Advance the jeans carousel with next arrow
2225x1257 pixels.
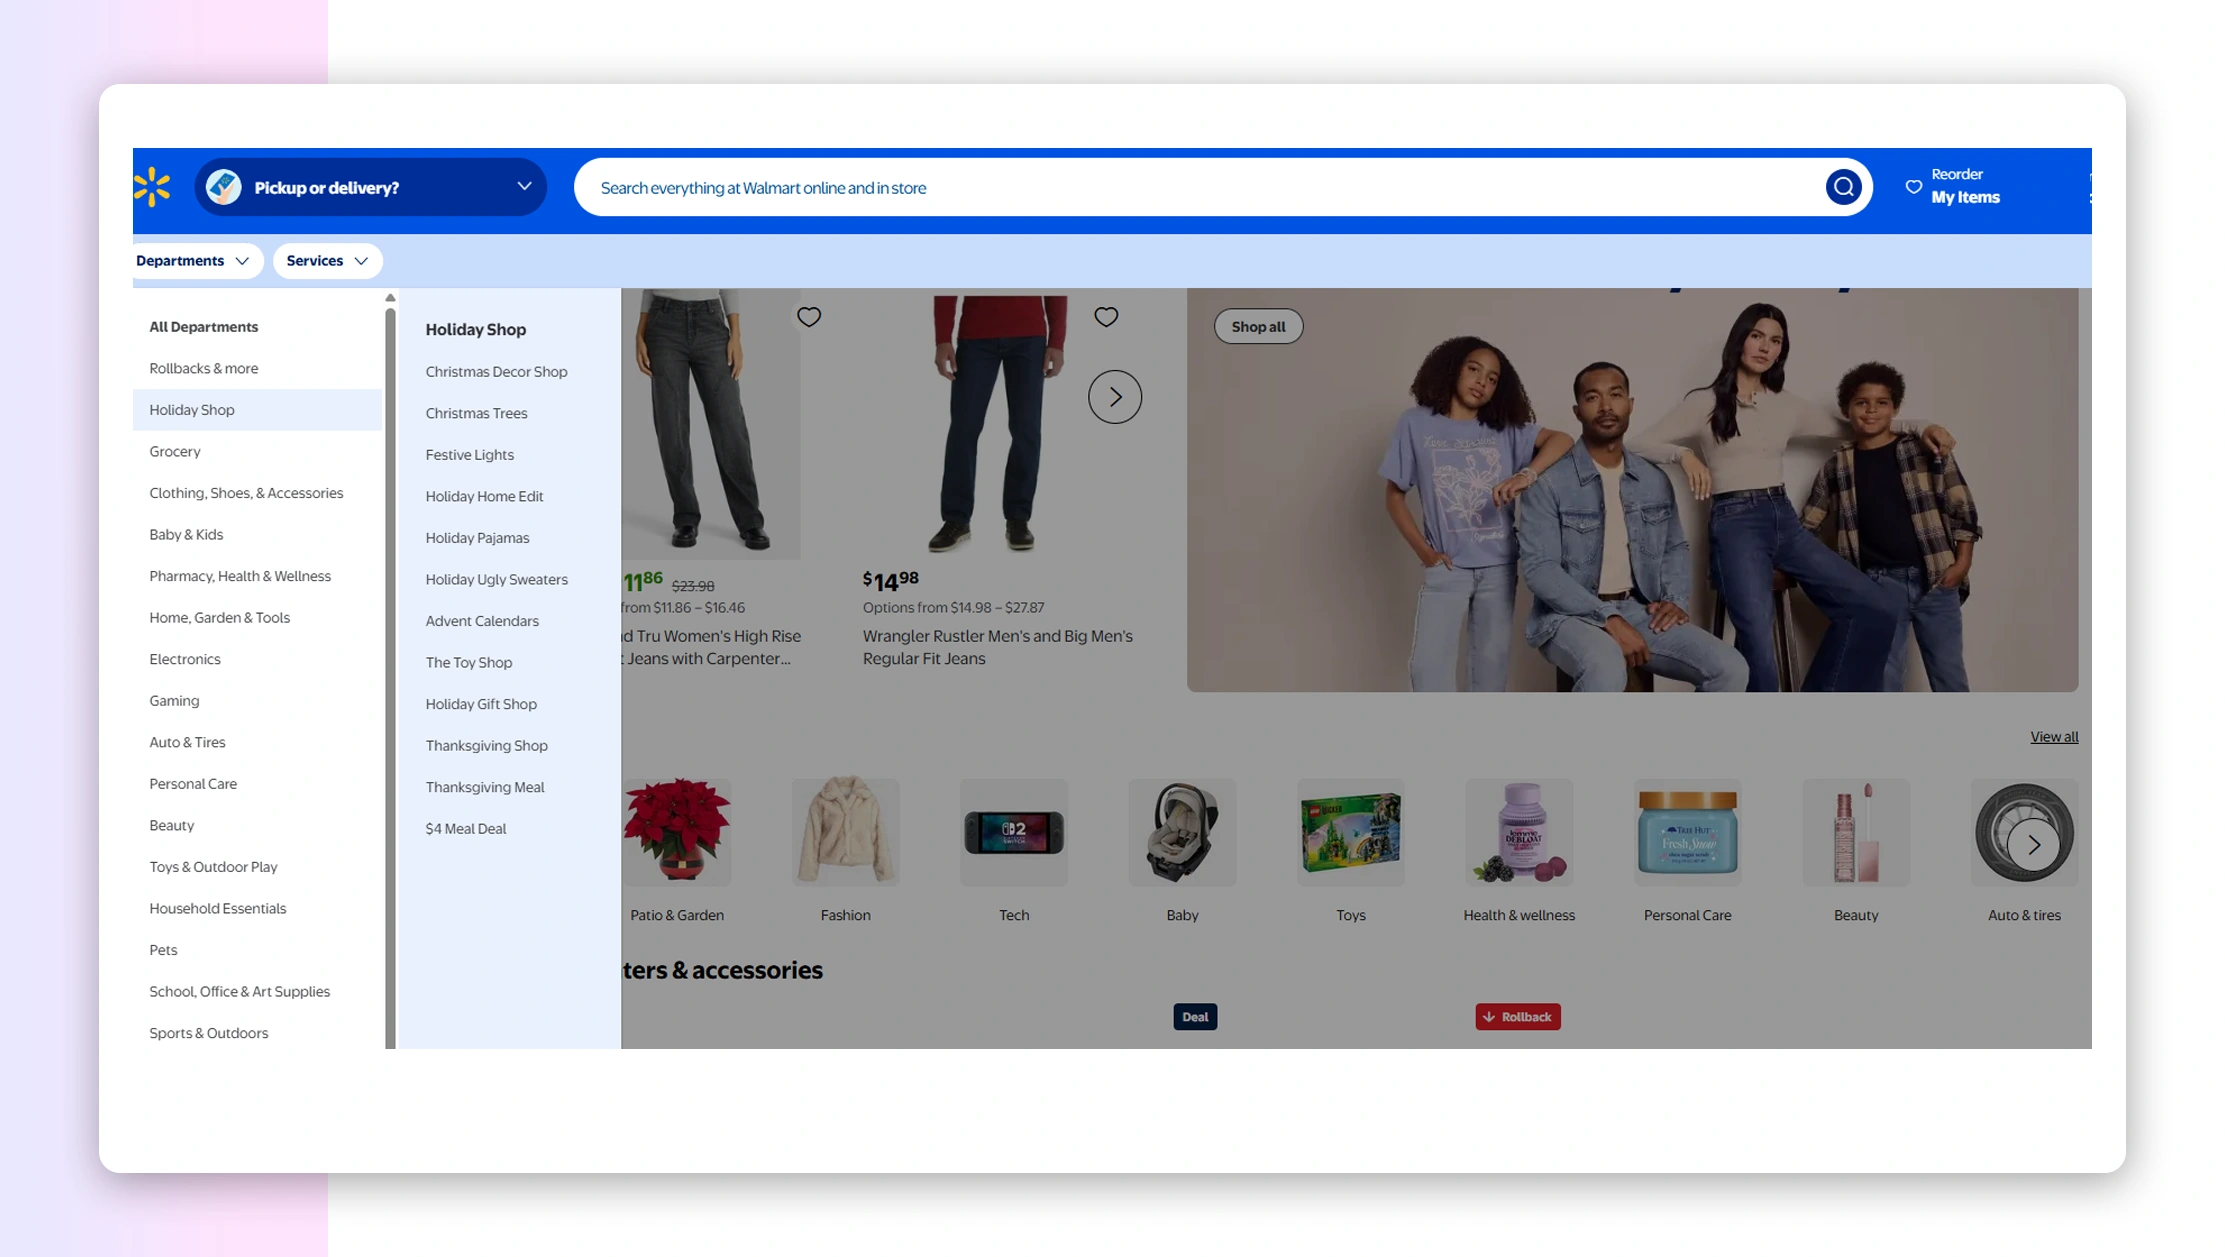click(1114, 397)
